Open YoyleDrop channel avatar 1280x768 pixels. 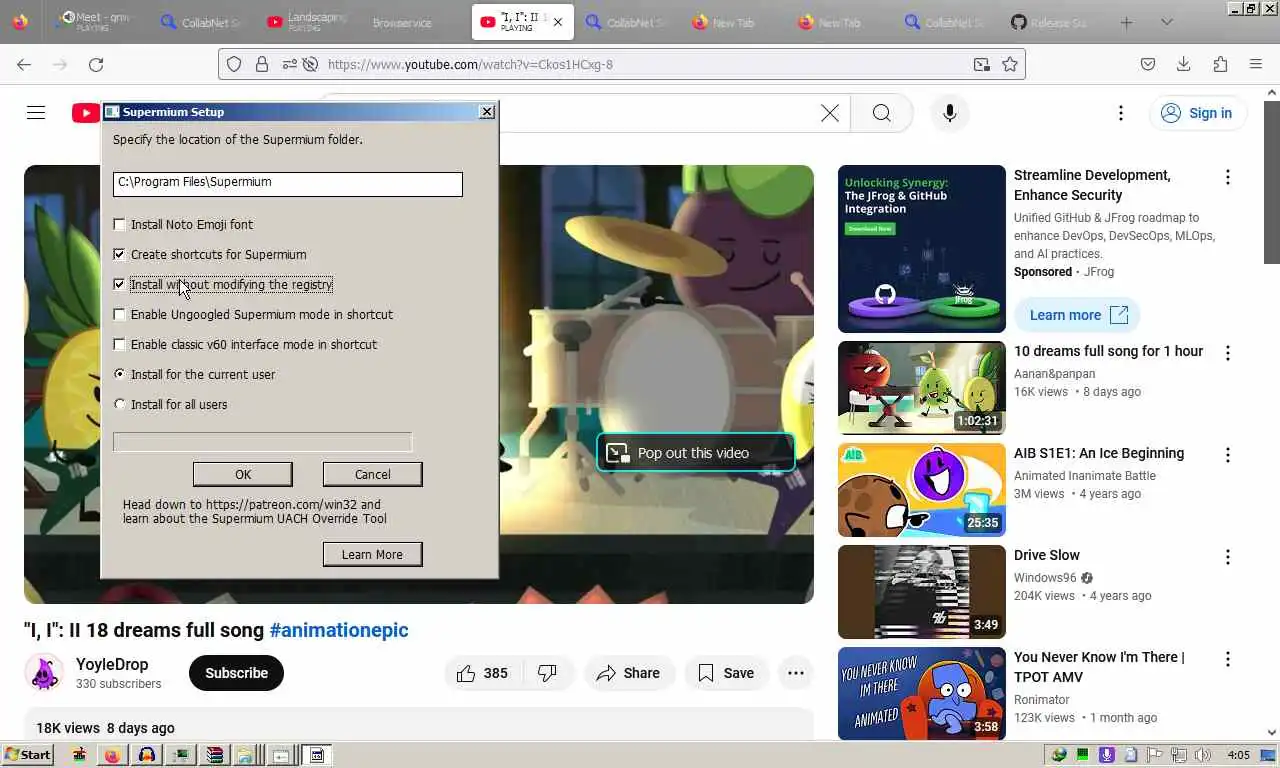click(44, 673)
